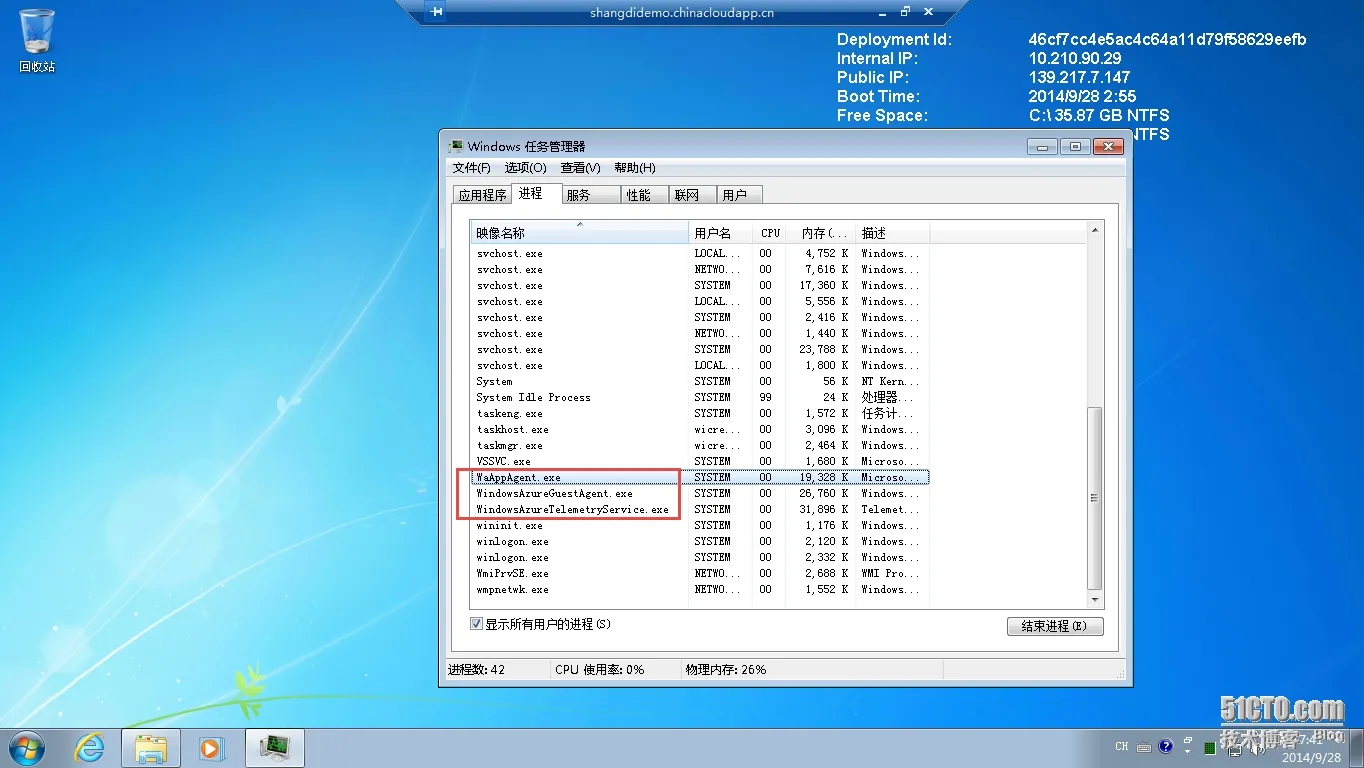1364x768 pixels.
Task: Click the 物理内存: 26% status entry
Action: [x=726, y=669]
